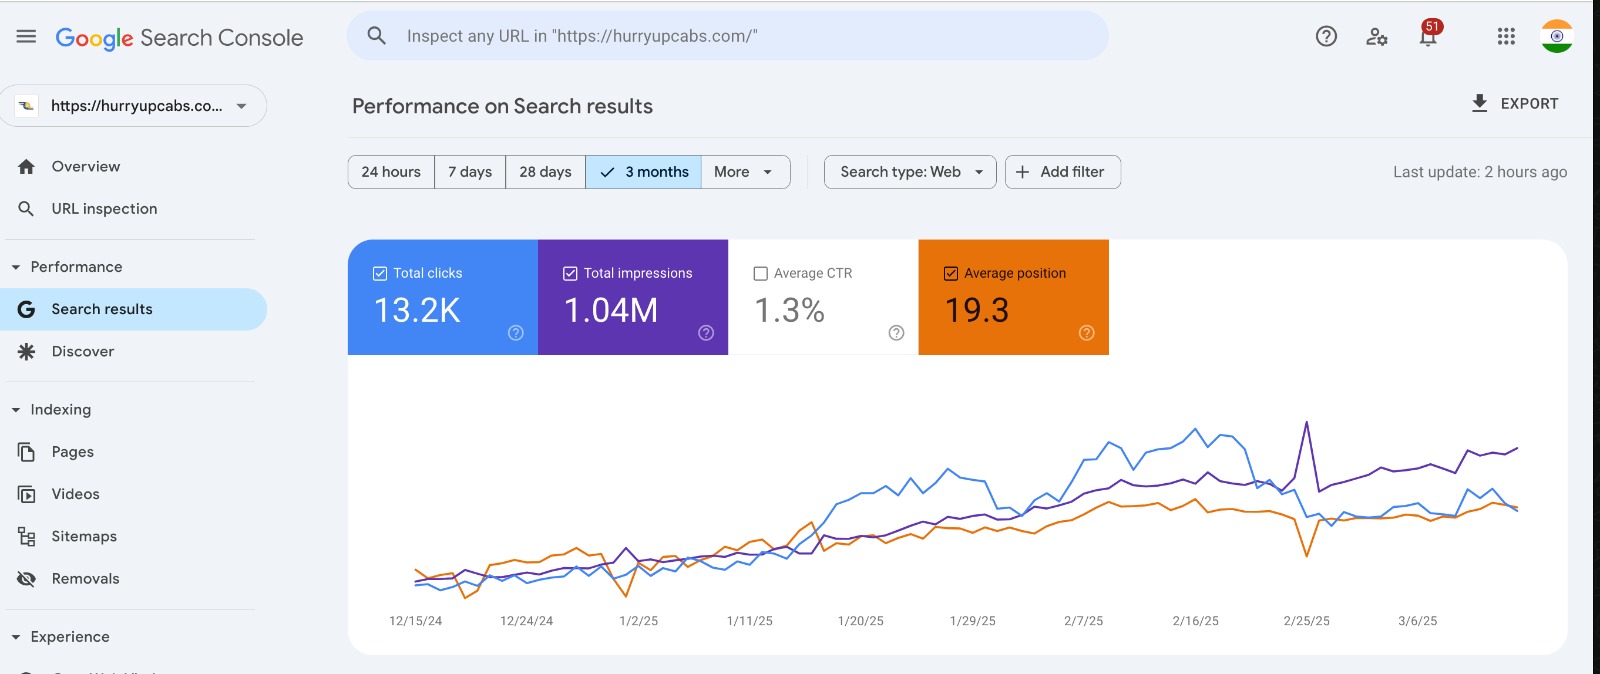Screen dimensions: 1600x674
Task: Click the 13.2K total clicks value
Action: [417, 311]
